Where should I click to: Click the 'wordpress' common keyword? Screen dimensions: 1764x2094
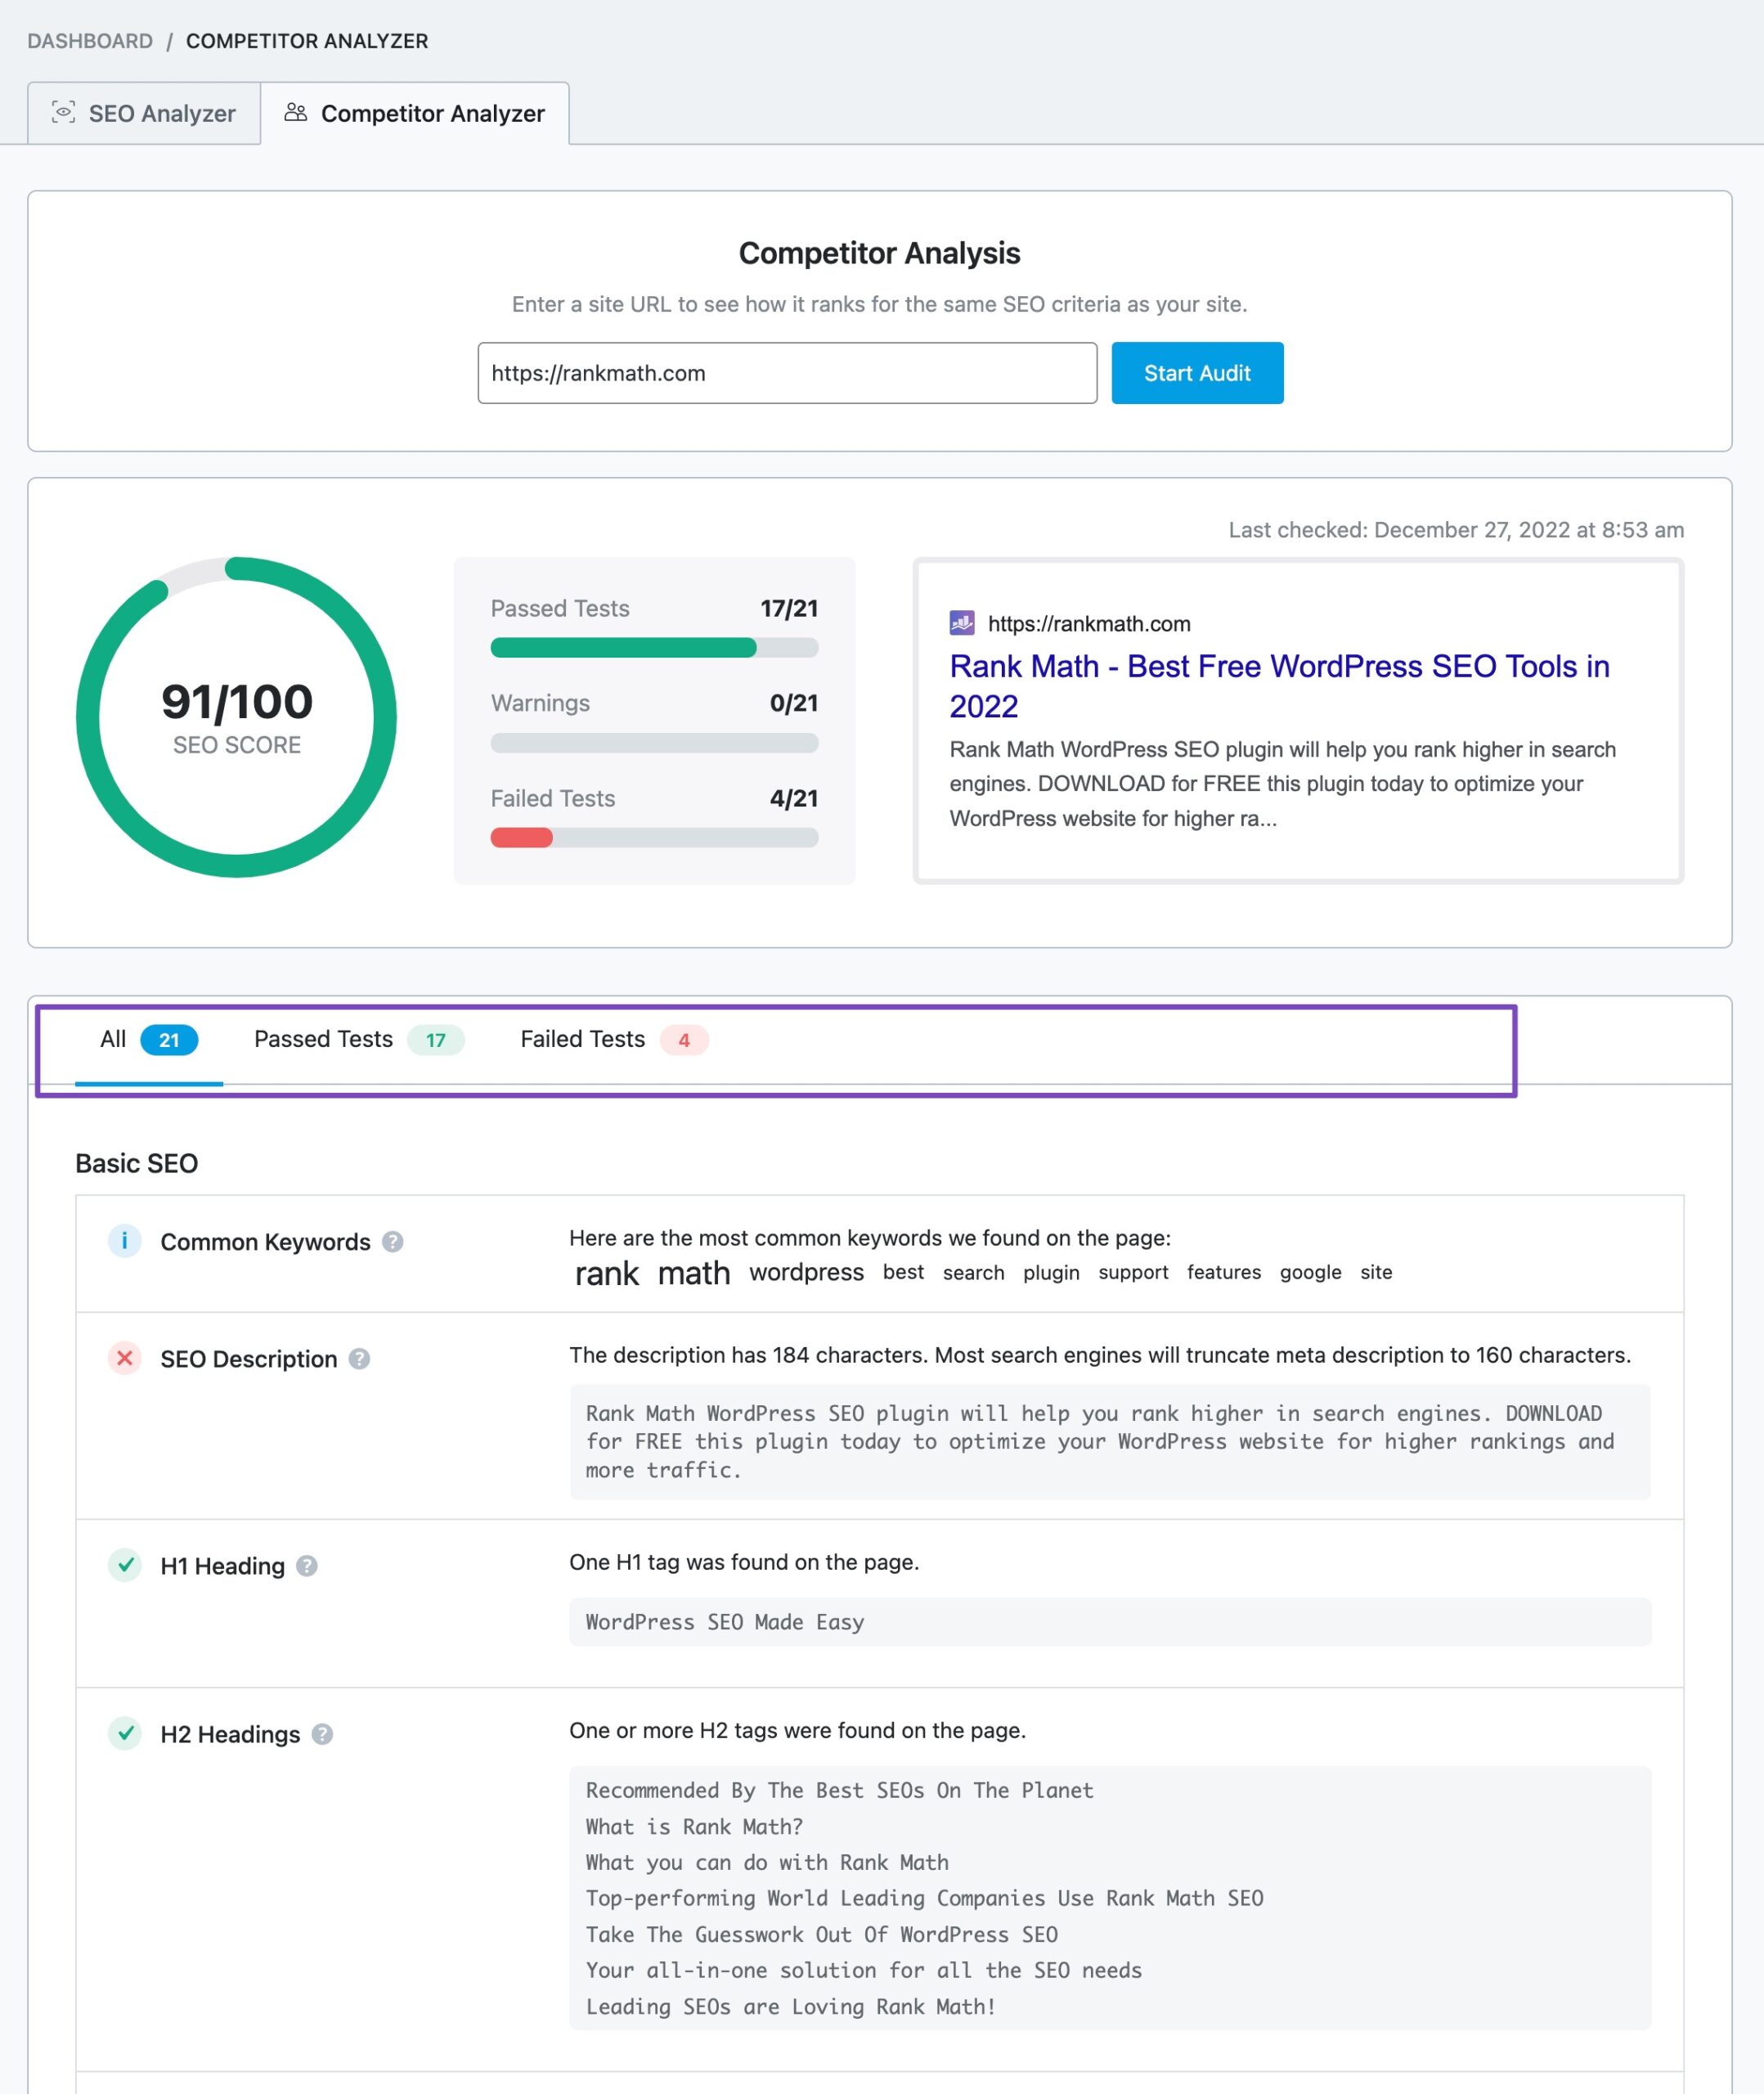(806, 1272)
